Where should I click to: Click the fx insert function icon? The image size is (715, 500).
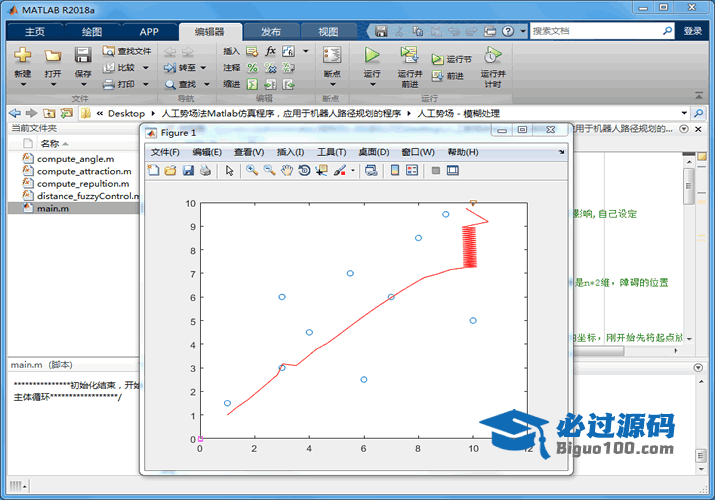270,51
